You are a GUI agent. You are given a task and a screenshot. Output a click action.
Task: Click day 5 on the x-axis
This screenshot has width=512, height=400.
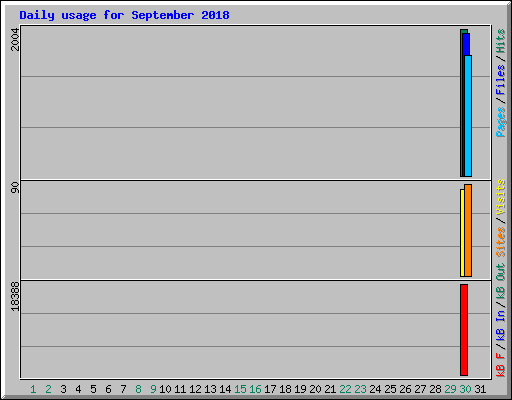93,389
